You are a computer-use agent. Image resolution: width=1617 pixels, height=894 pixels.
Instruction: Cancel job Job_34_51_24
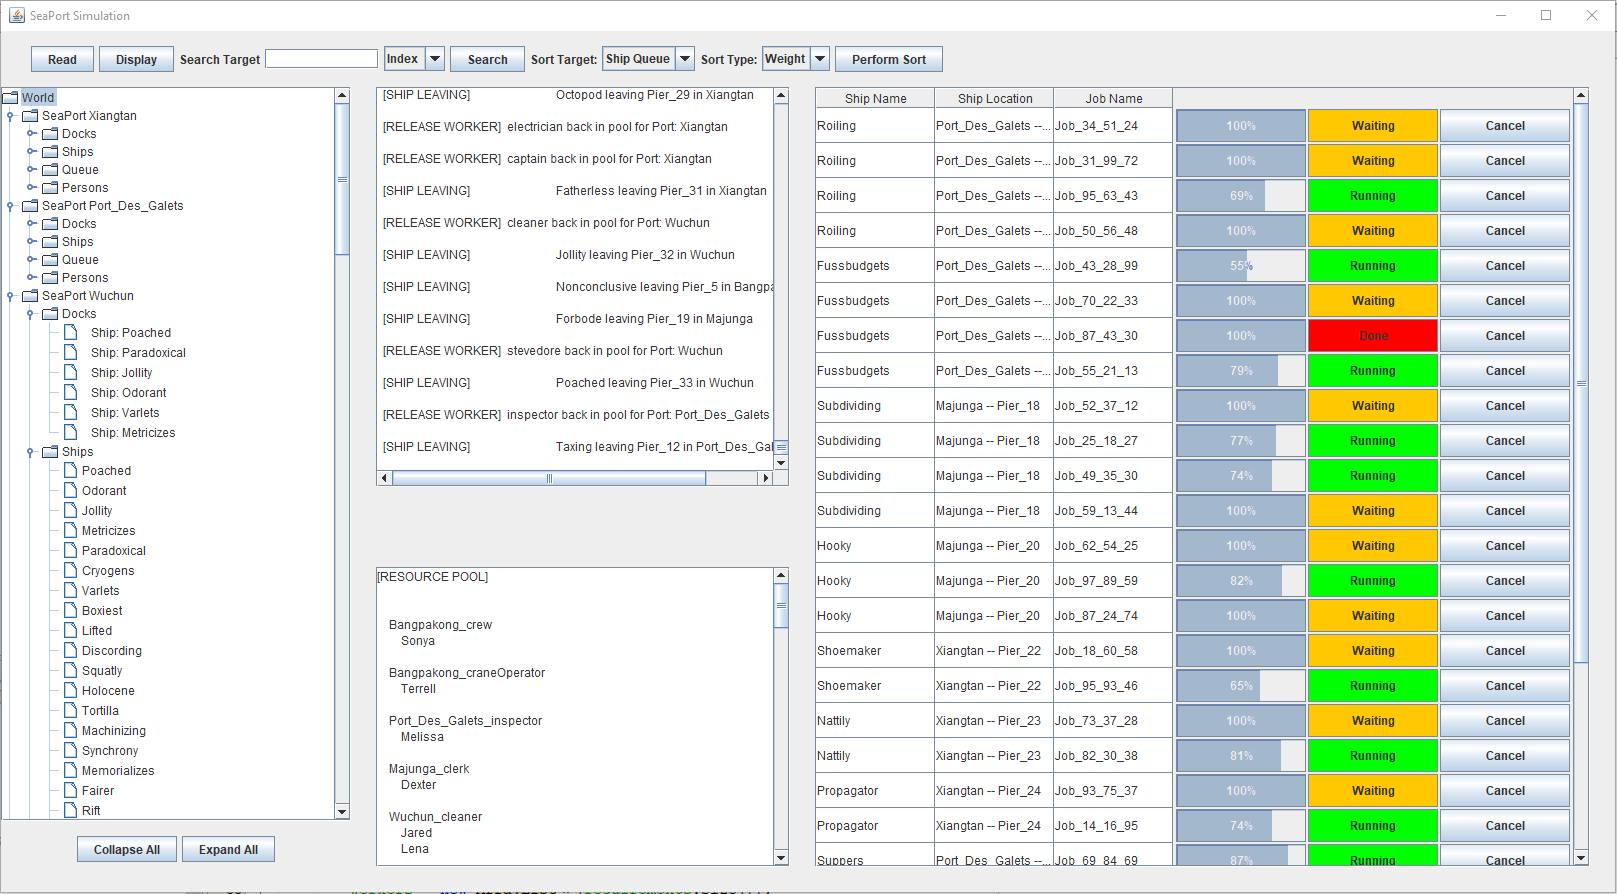pos(1505,126)
